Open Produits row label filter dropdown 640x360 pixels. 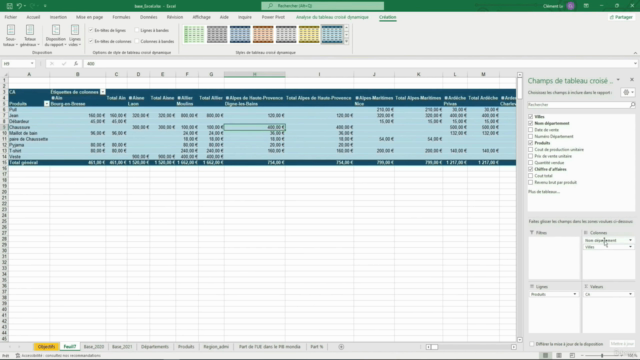(47, 104)
